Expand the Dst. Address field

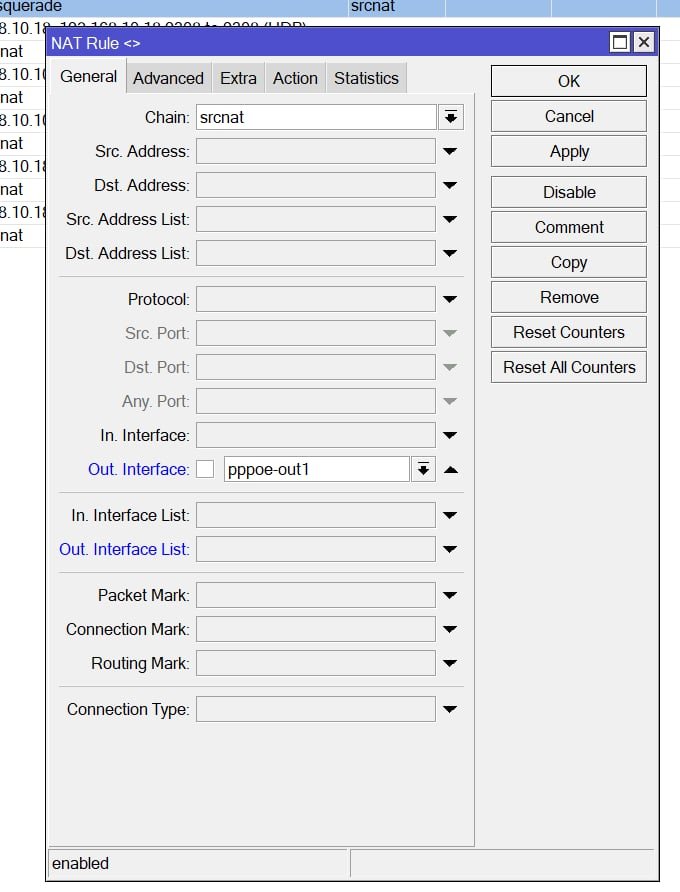(x=450, y=185)
